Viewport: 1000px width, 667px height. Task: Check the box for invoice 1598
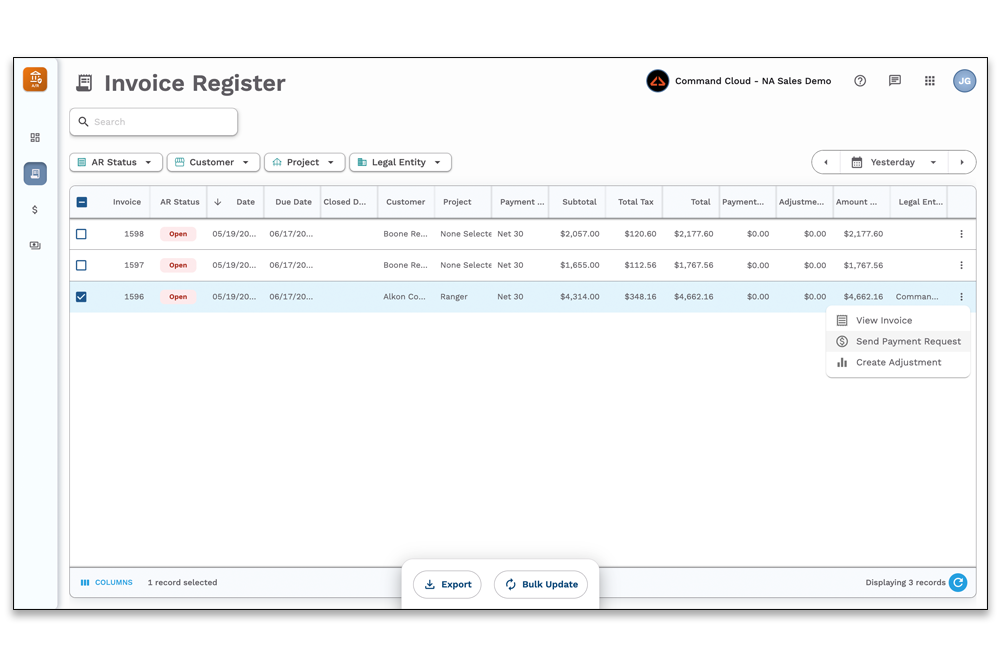[82, 234]
